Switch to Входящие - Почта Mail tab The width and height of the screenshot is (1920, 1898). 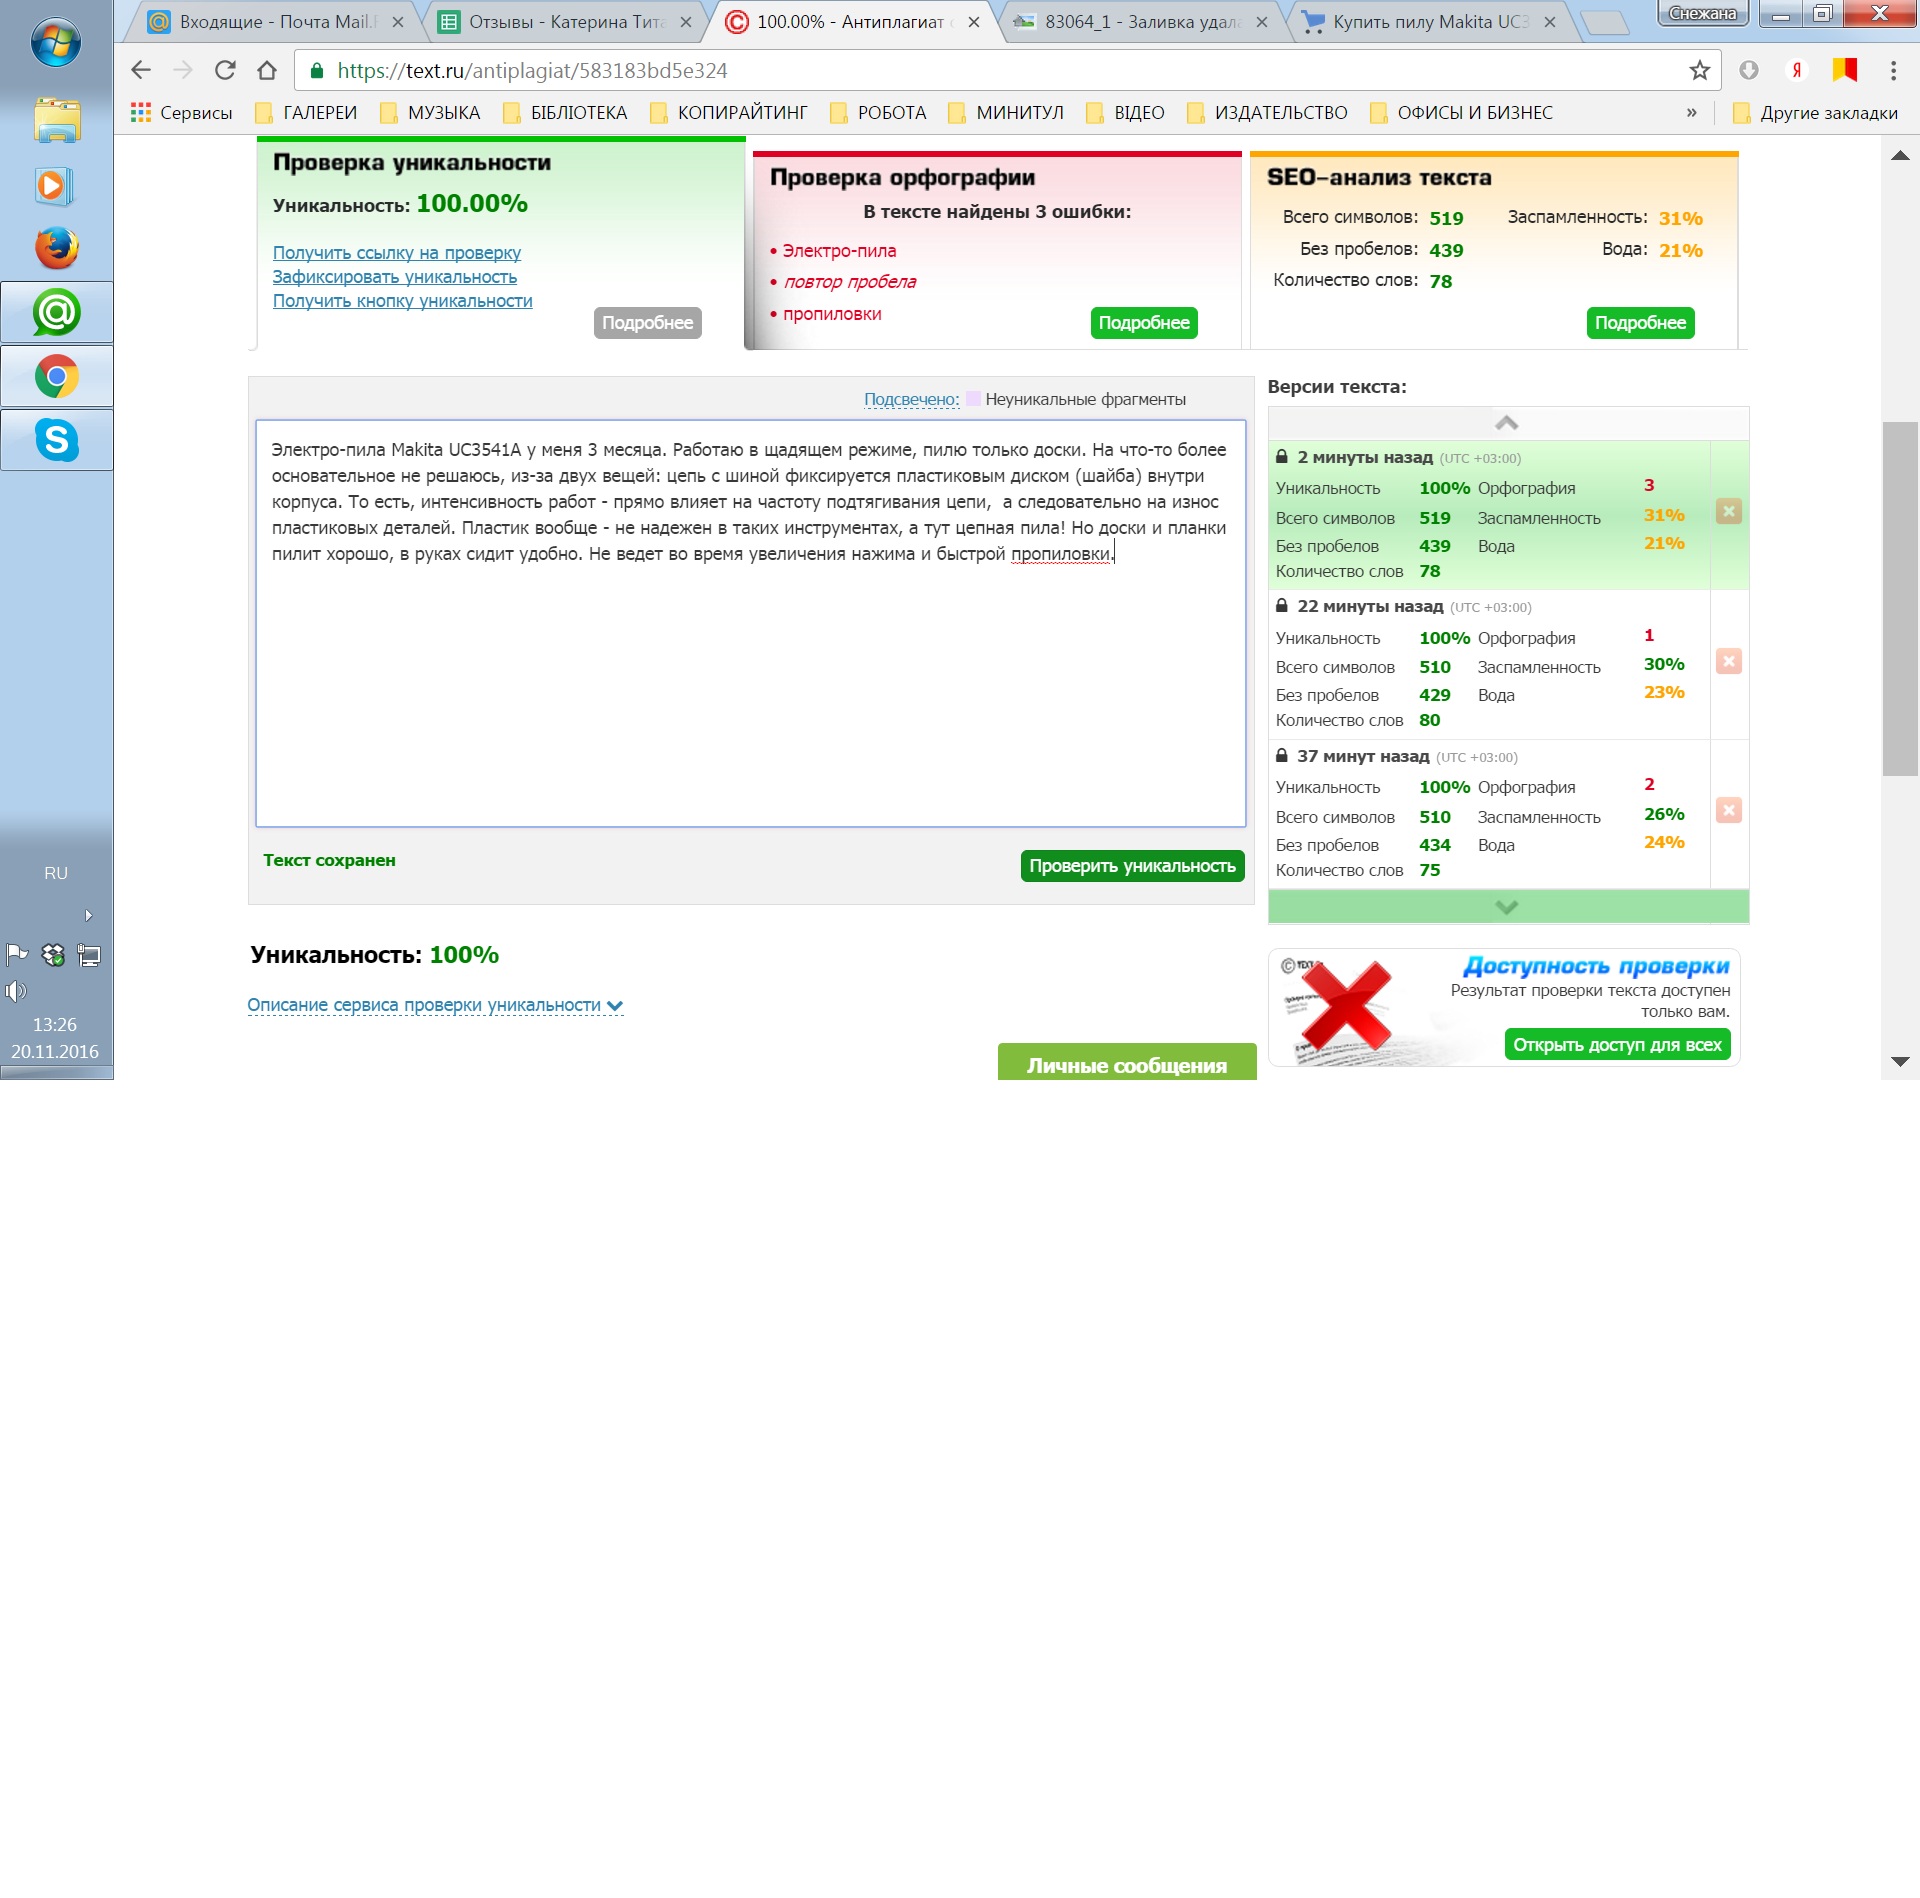pyautogui.click(x=275, y=22)
